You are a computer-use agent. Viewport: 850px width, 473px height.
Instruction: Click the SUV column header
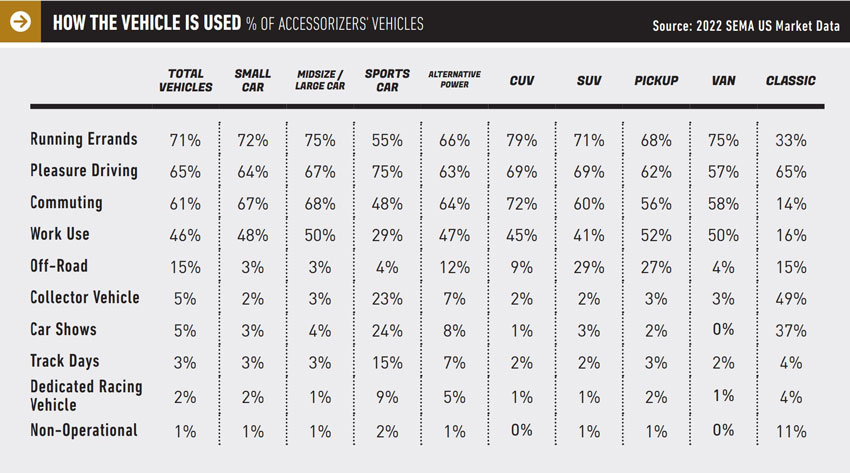tap(589, 80)
